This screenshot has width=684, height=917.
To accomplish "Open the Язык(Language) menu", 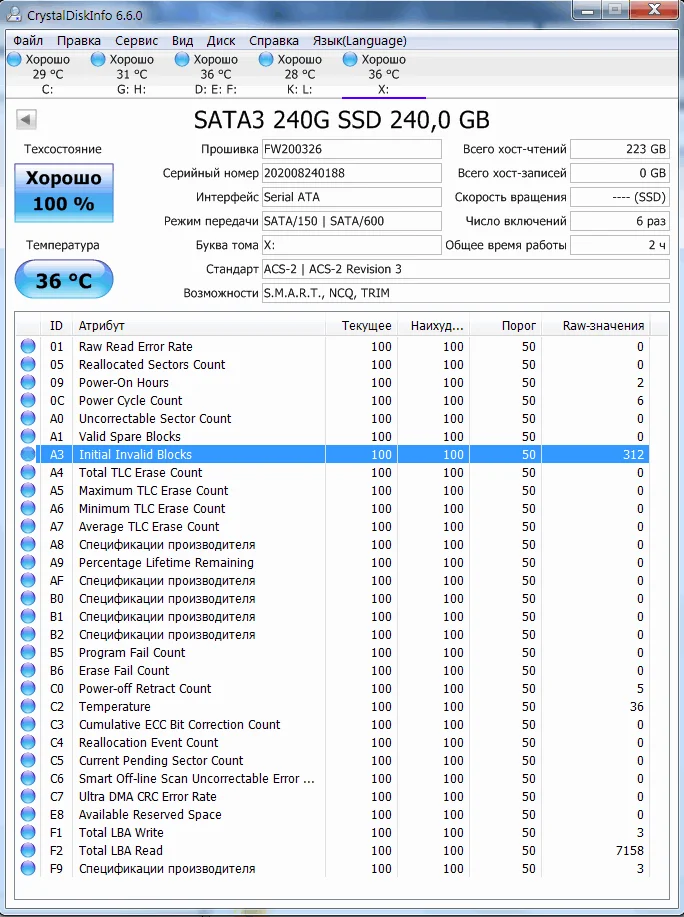I will tap(360, 40).
